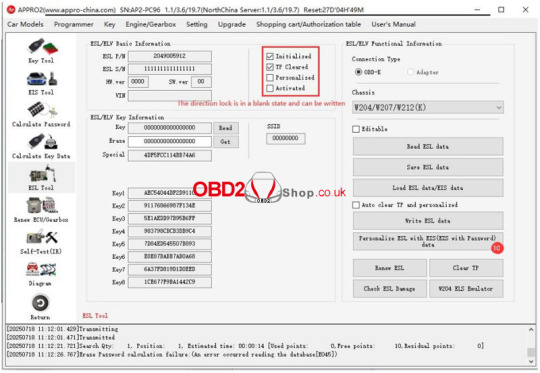Select the OBD-K connection type

click(359, 72)
